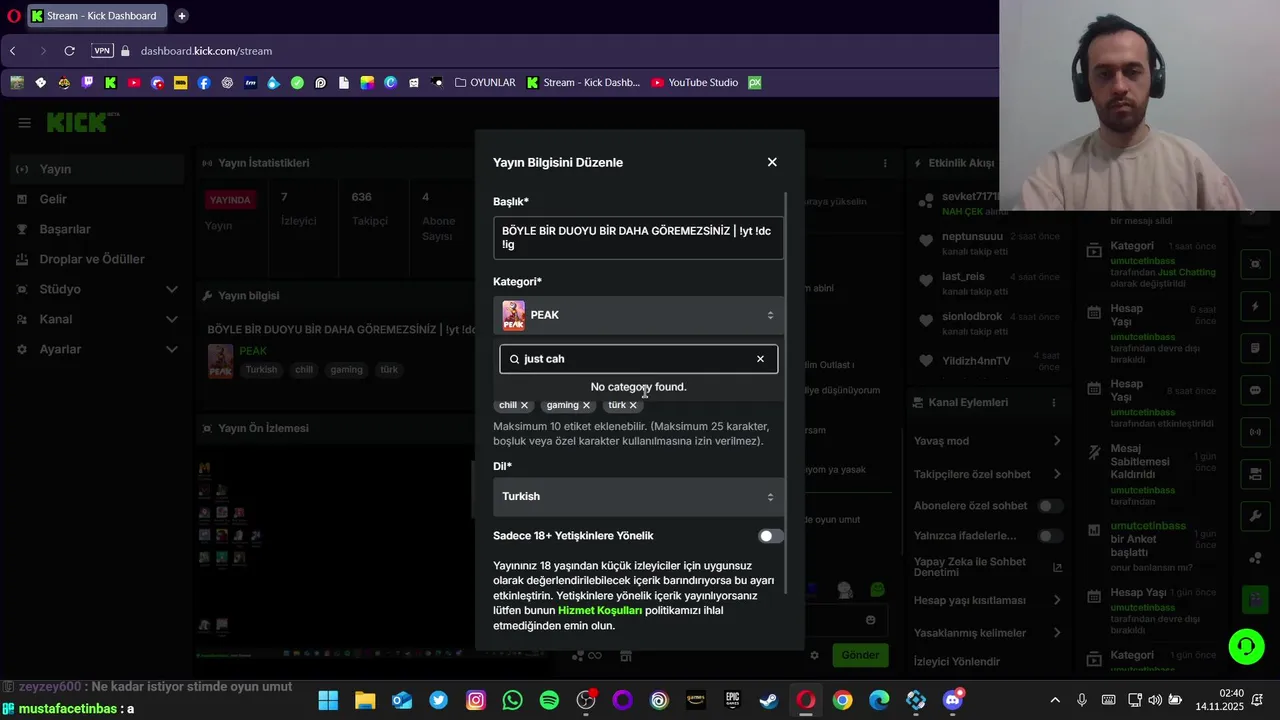1280x720 pixels.
Task: Toggle Yalnızca ifadelerle switch
Action: pyautogui.click(x=1050, y=536)
